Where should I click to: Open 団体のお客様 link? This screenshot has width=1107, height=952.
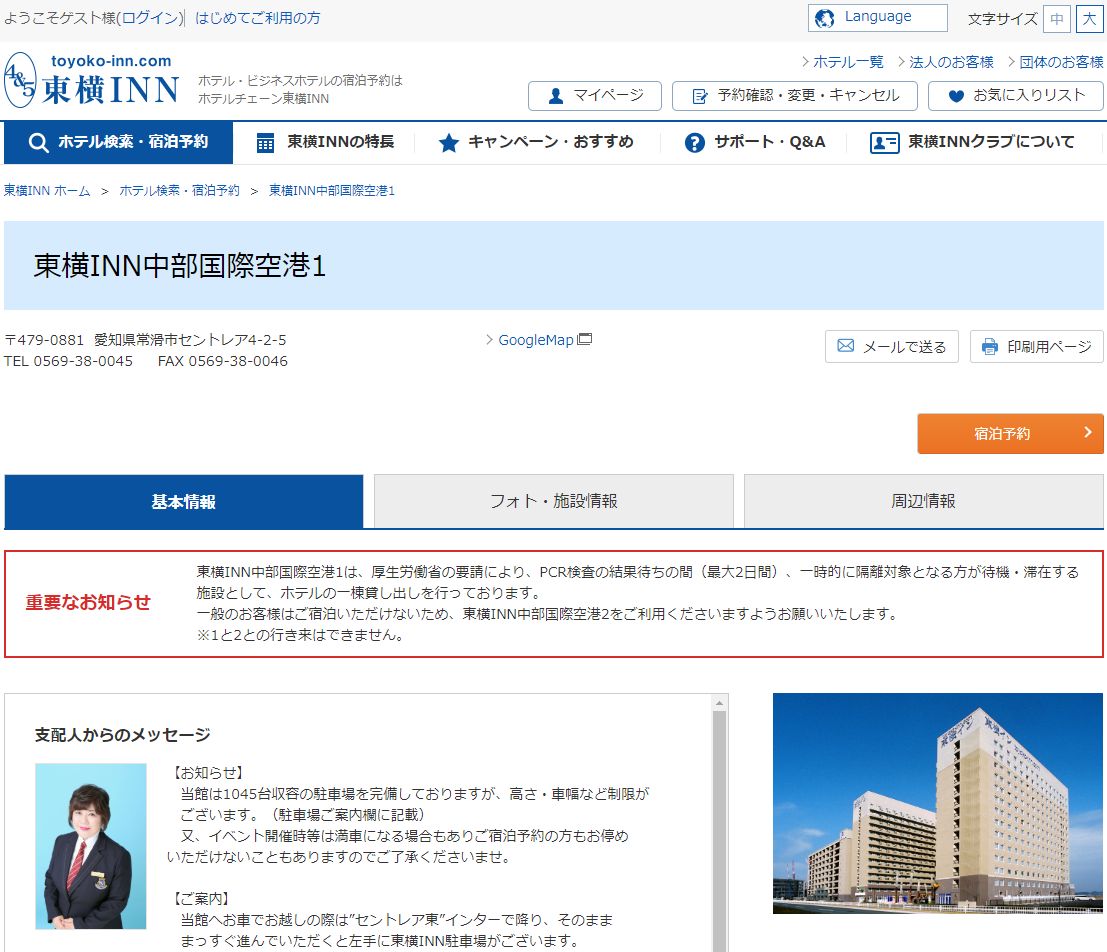[1061, 62]
